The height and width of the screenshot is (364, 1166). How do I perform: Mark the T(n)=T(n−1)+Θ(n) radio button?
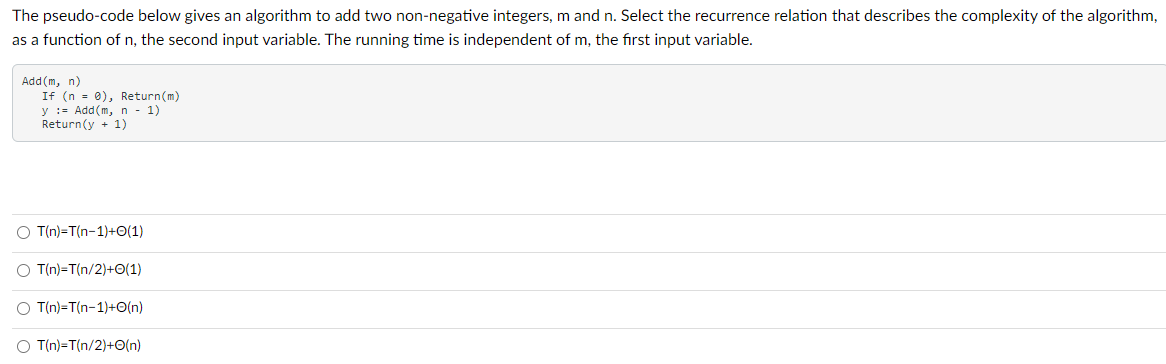pos(25,307)
